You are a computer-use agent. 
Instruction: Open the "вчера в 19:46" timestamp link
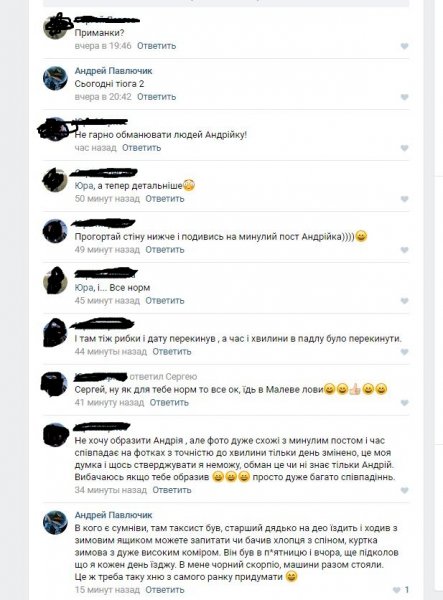(x=103, y=46)
